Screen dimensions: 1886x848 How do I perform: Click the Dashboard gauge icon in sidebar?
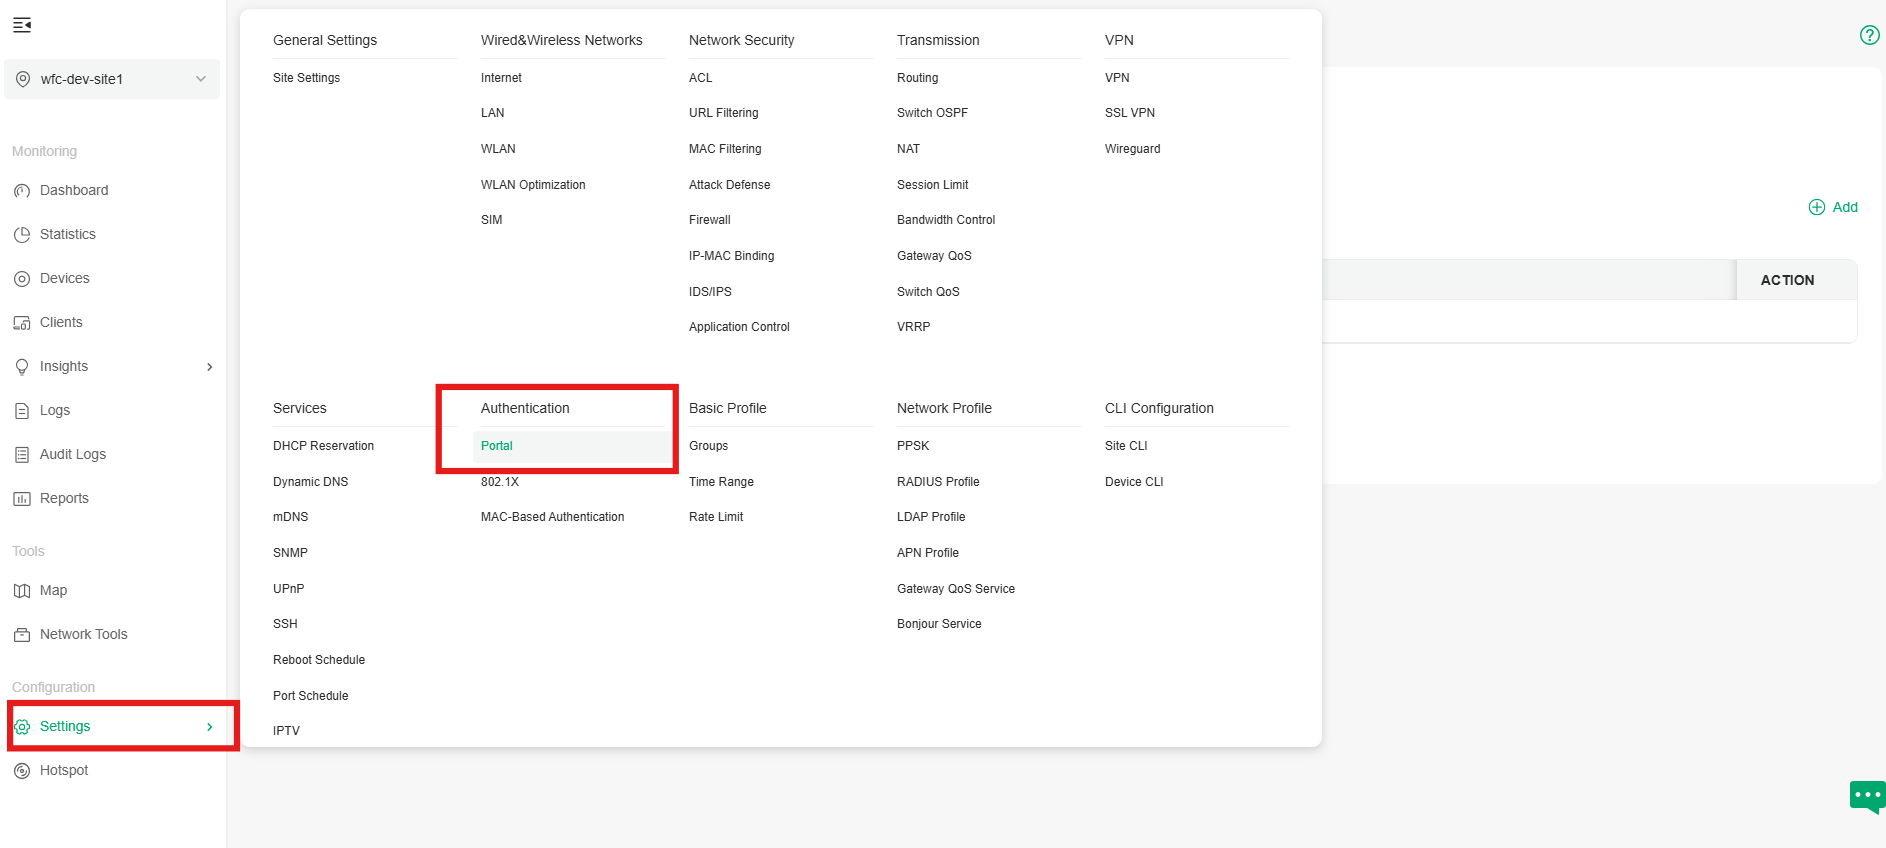[22, 191]
